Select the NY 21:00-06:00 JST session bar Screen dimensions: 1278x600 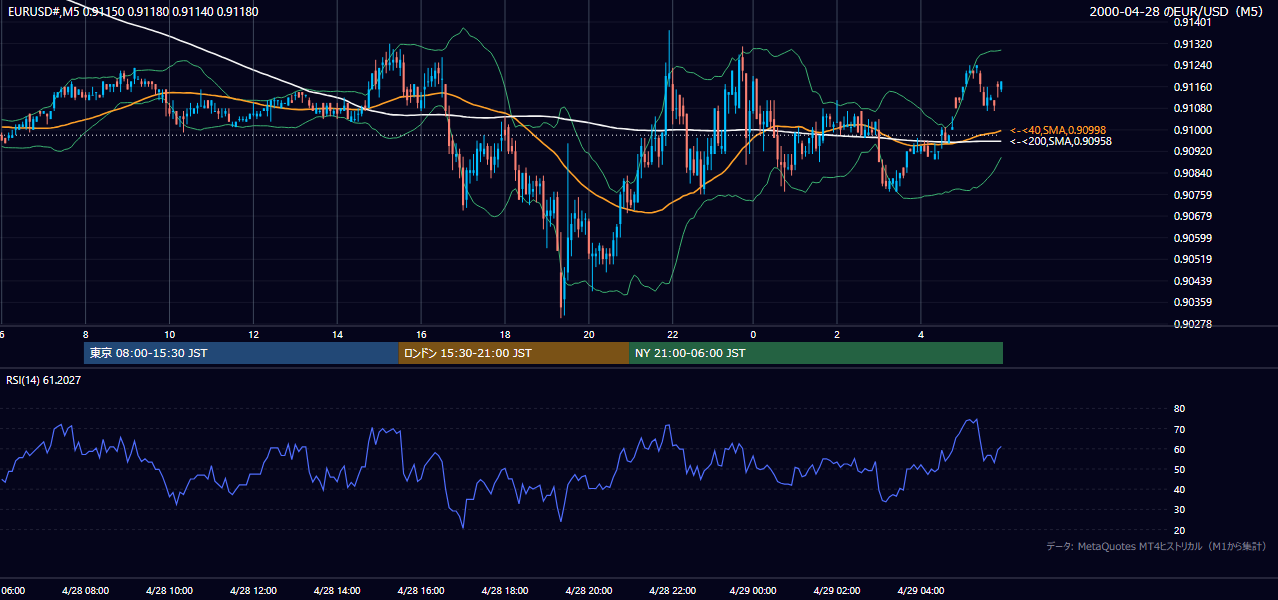tap(816, 353)
